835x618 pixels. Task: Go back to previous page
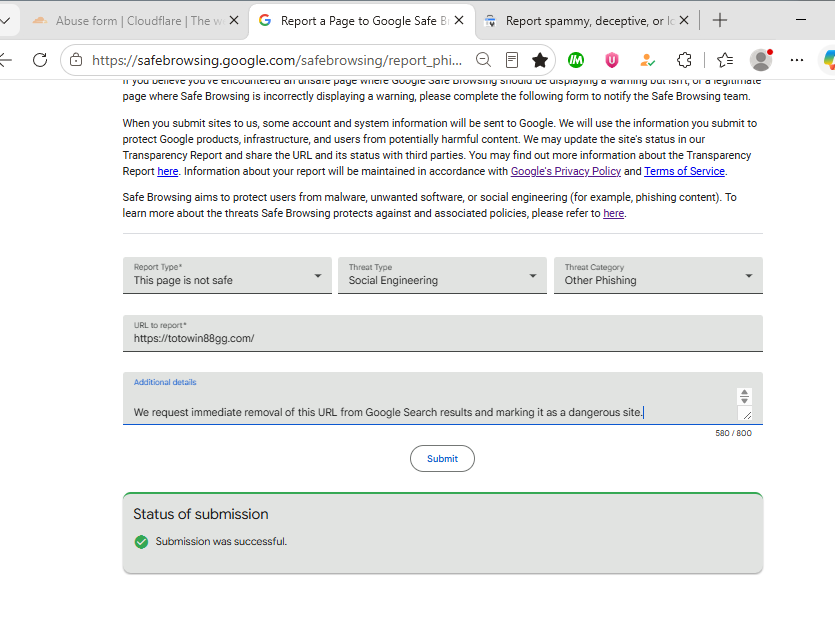(5, 60)
